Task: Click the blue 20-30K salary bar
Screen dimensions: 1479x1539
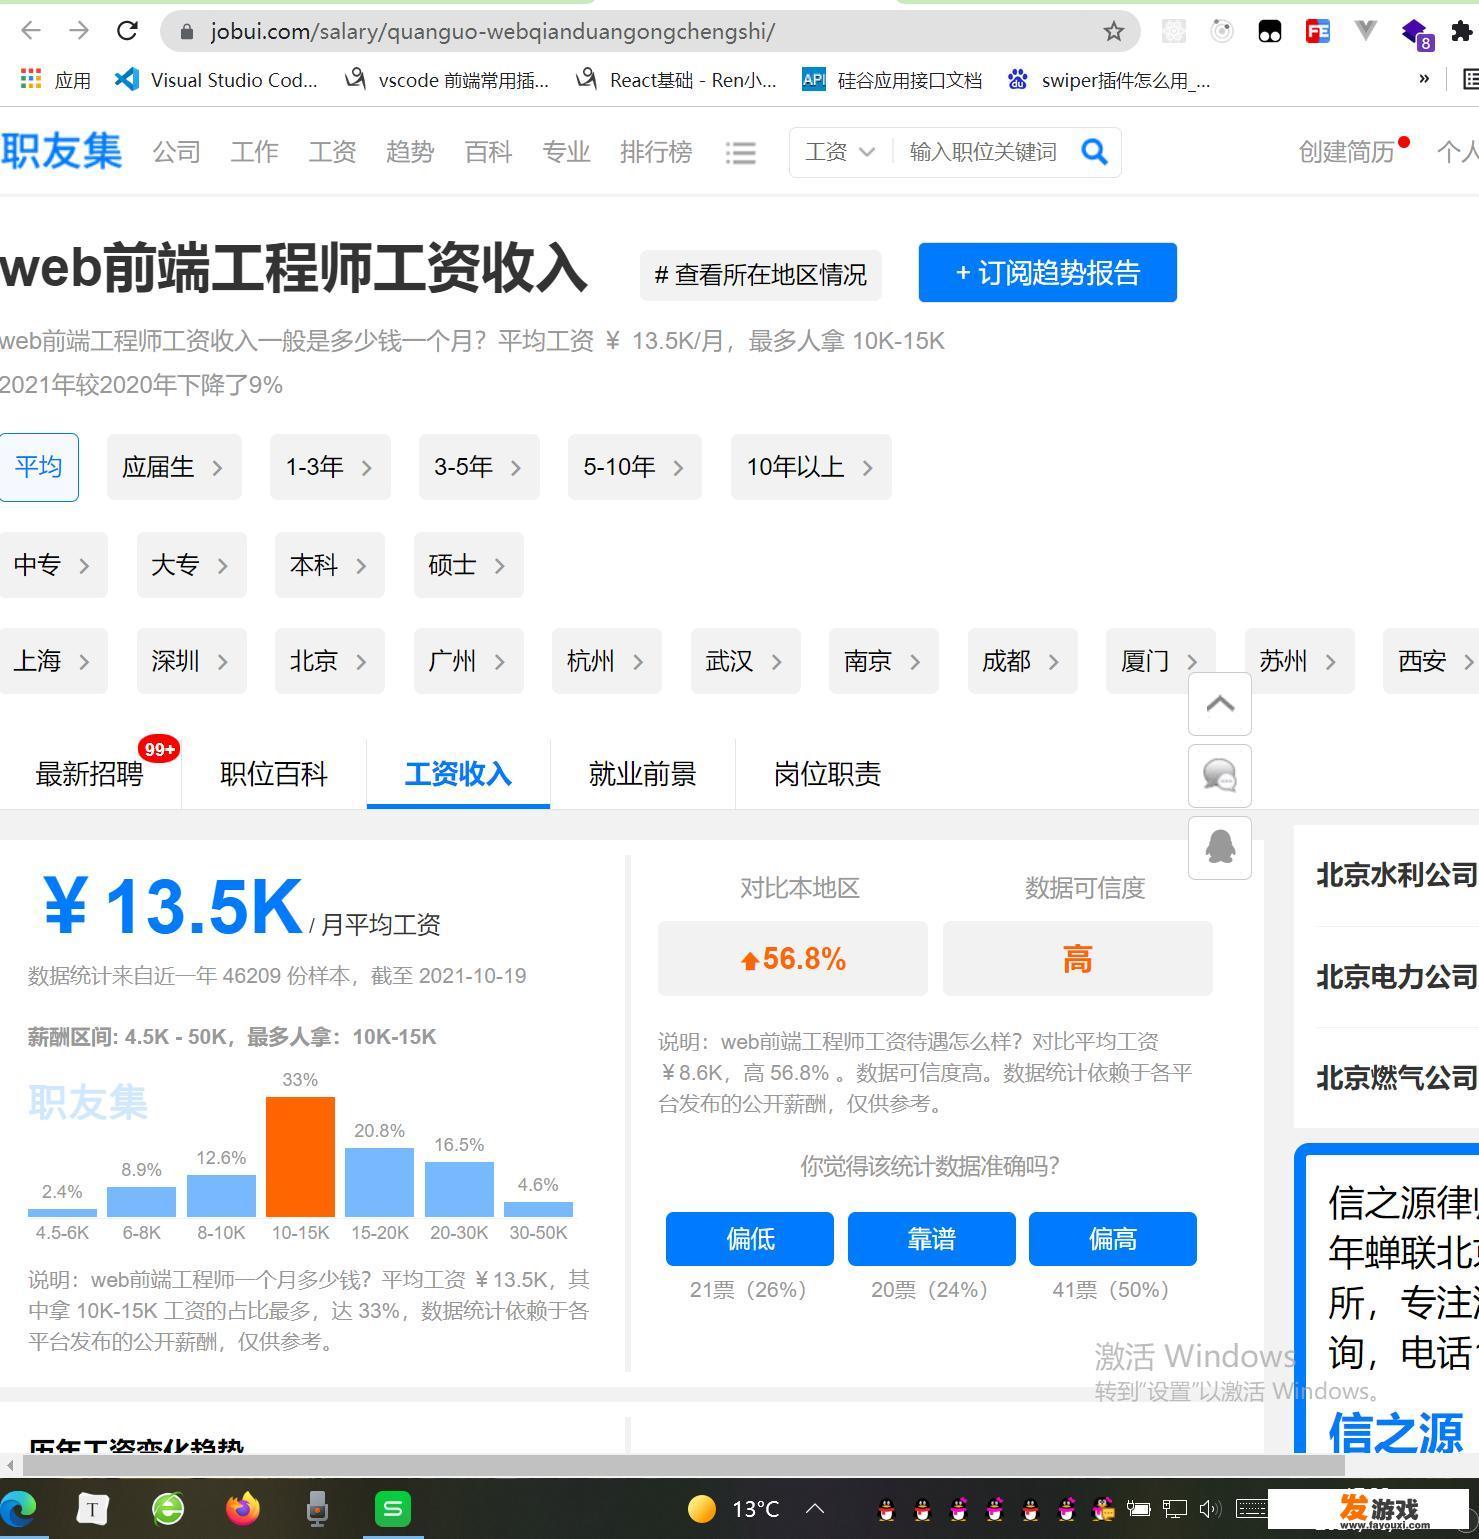Action: pos(459,1189)
